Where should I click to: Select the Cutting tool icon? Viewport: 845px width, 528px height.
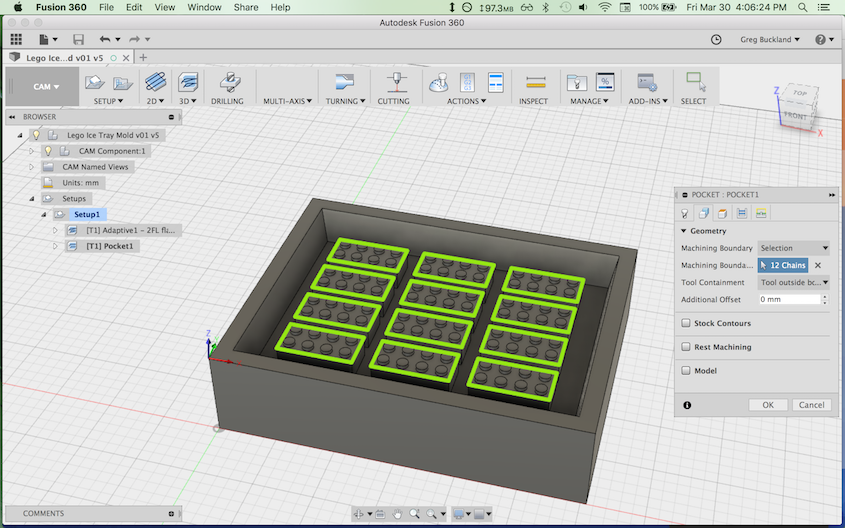pyautogui.click(x=397, y=82)
